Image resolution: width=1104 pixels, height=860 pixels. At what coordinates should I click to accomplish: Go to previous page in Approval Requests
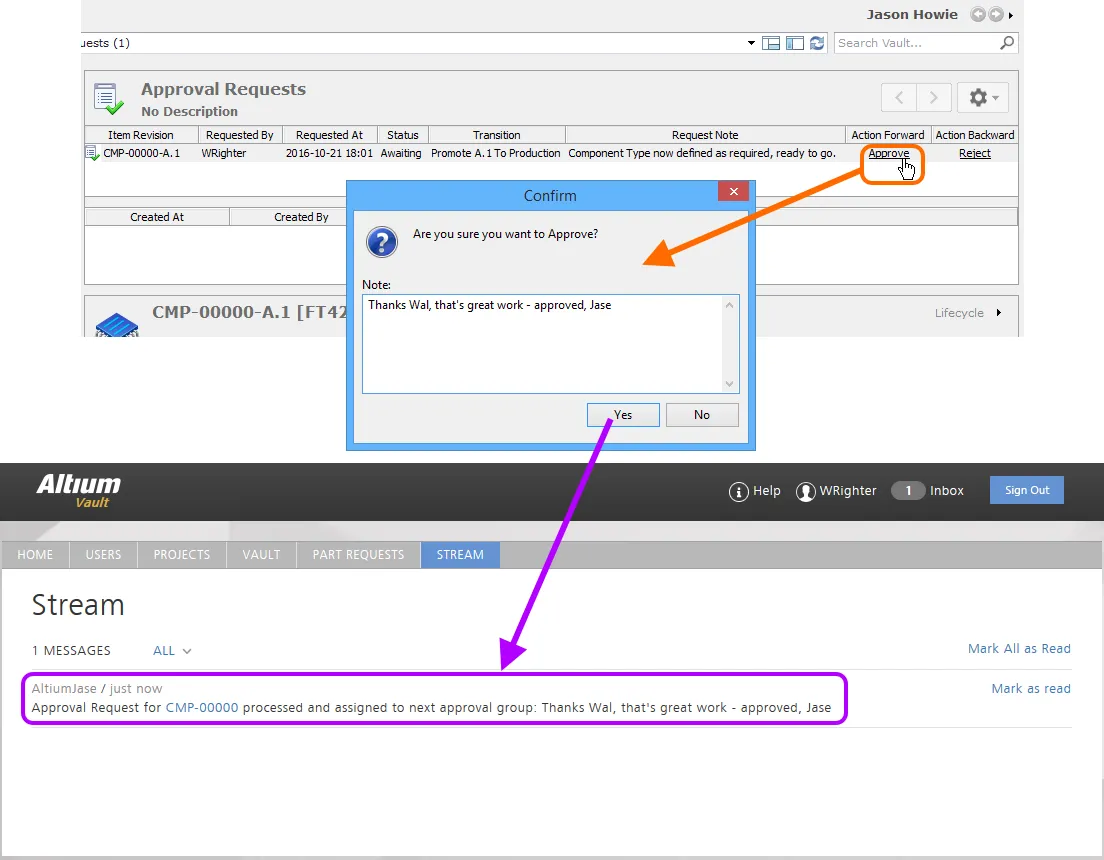(x=899, y=97)
